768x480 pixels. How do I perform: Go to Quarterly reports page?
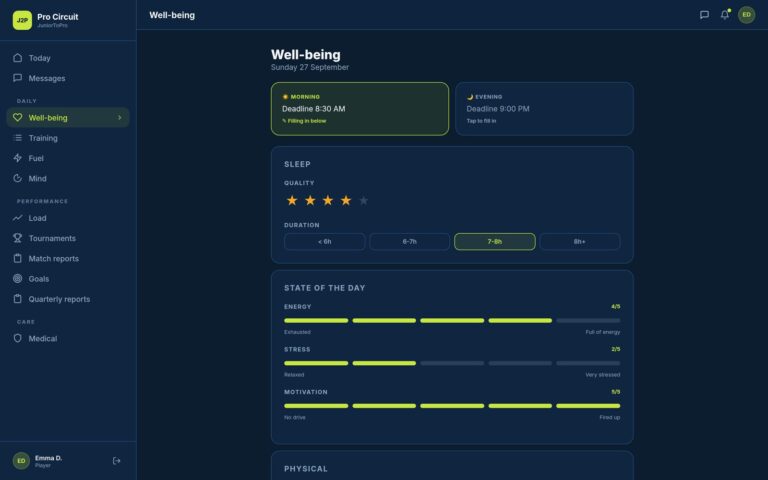[68, 299]
